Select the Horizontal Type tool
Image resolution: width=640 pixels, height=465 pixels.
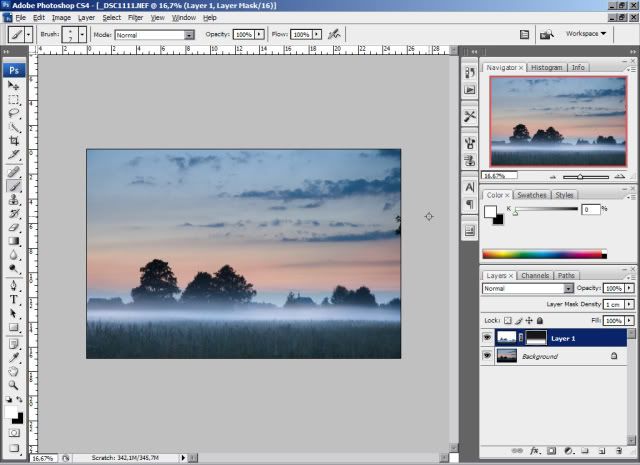click(14, 299)
